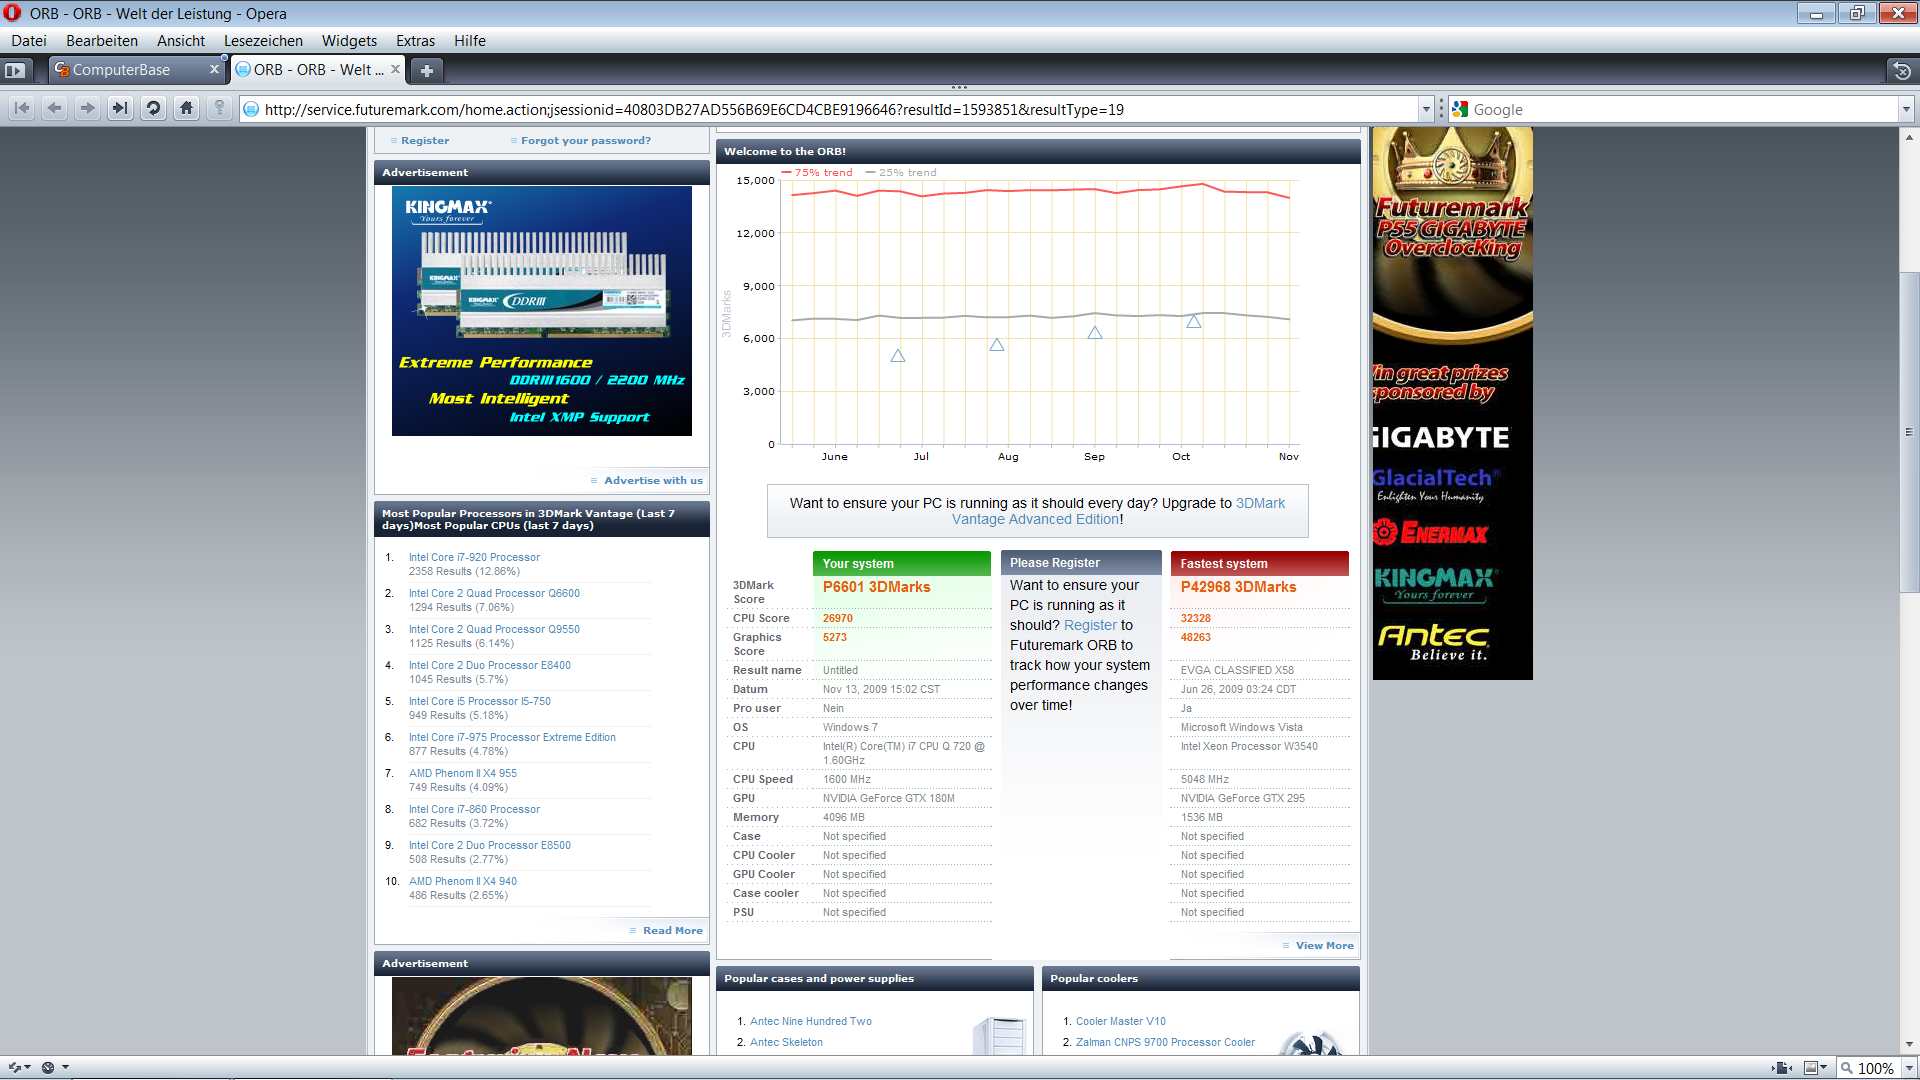1920x1080 pixels.
Task: Click the 3DMark Vantage Advanced Edition link
Action: pos(1036,519)
